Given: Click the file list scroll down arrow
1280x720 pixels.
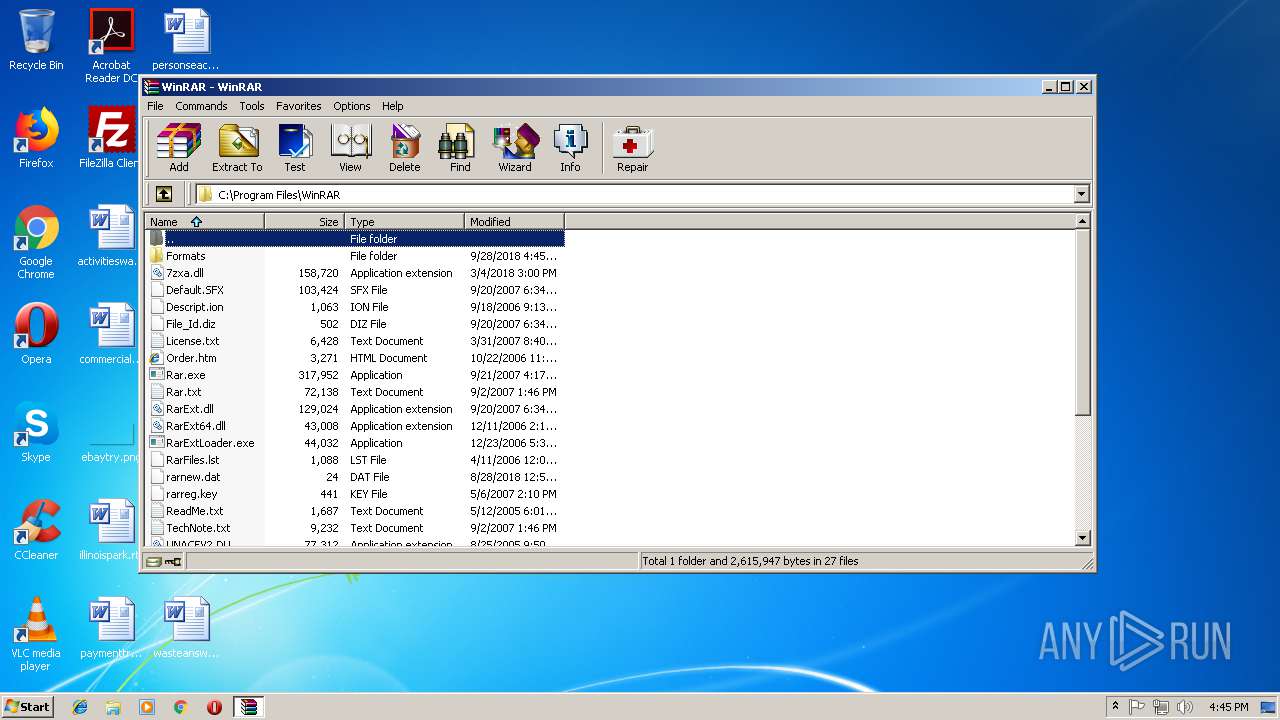Looking at the screenshot, I should (1082, 538).
